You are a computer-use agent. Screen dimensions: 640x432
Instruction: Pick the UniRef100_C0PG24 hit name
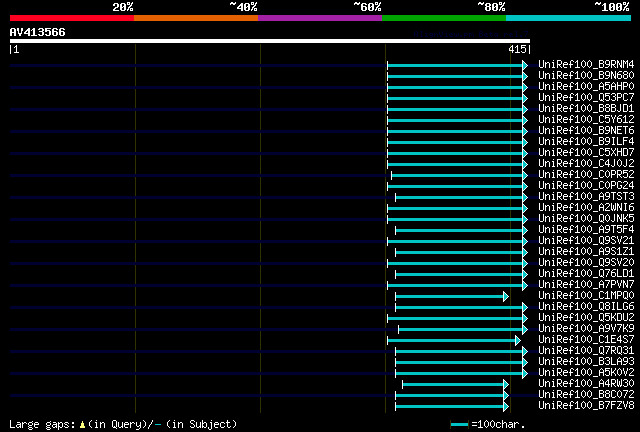(586, 186)
